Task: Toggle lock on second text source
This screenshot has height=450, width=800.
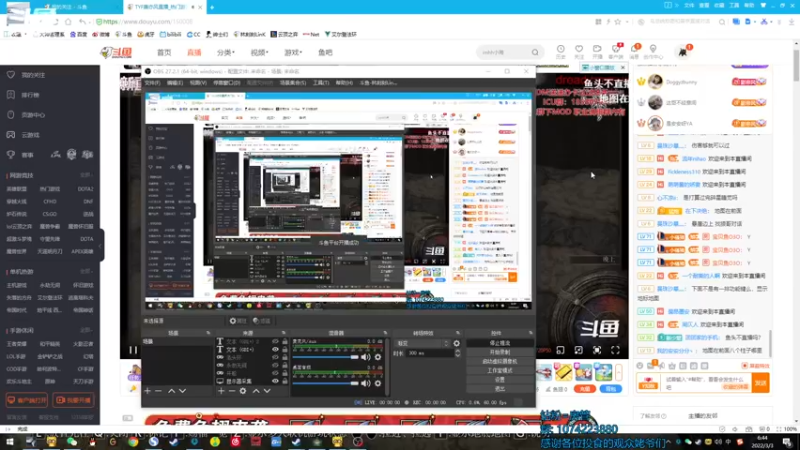Action: [x=285, y=349]
